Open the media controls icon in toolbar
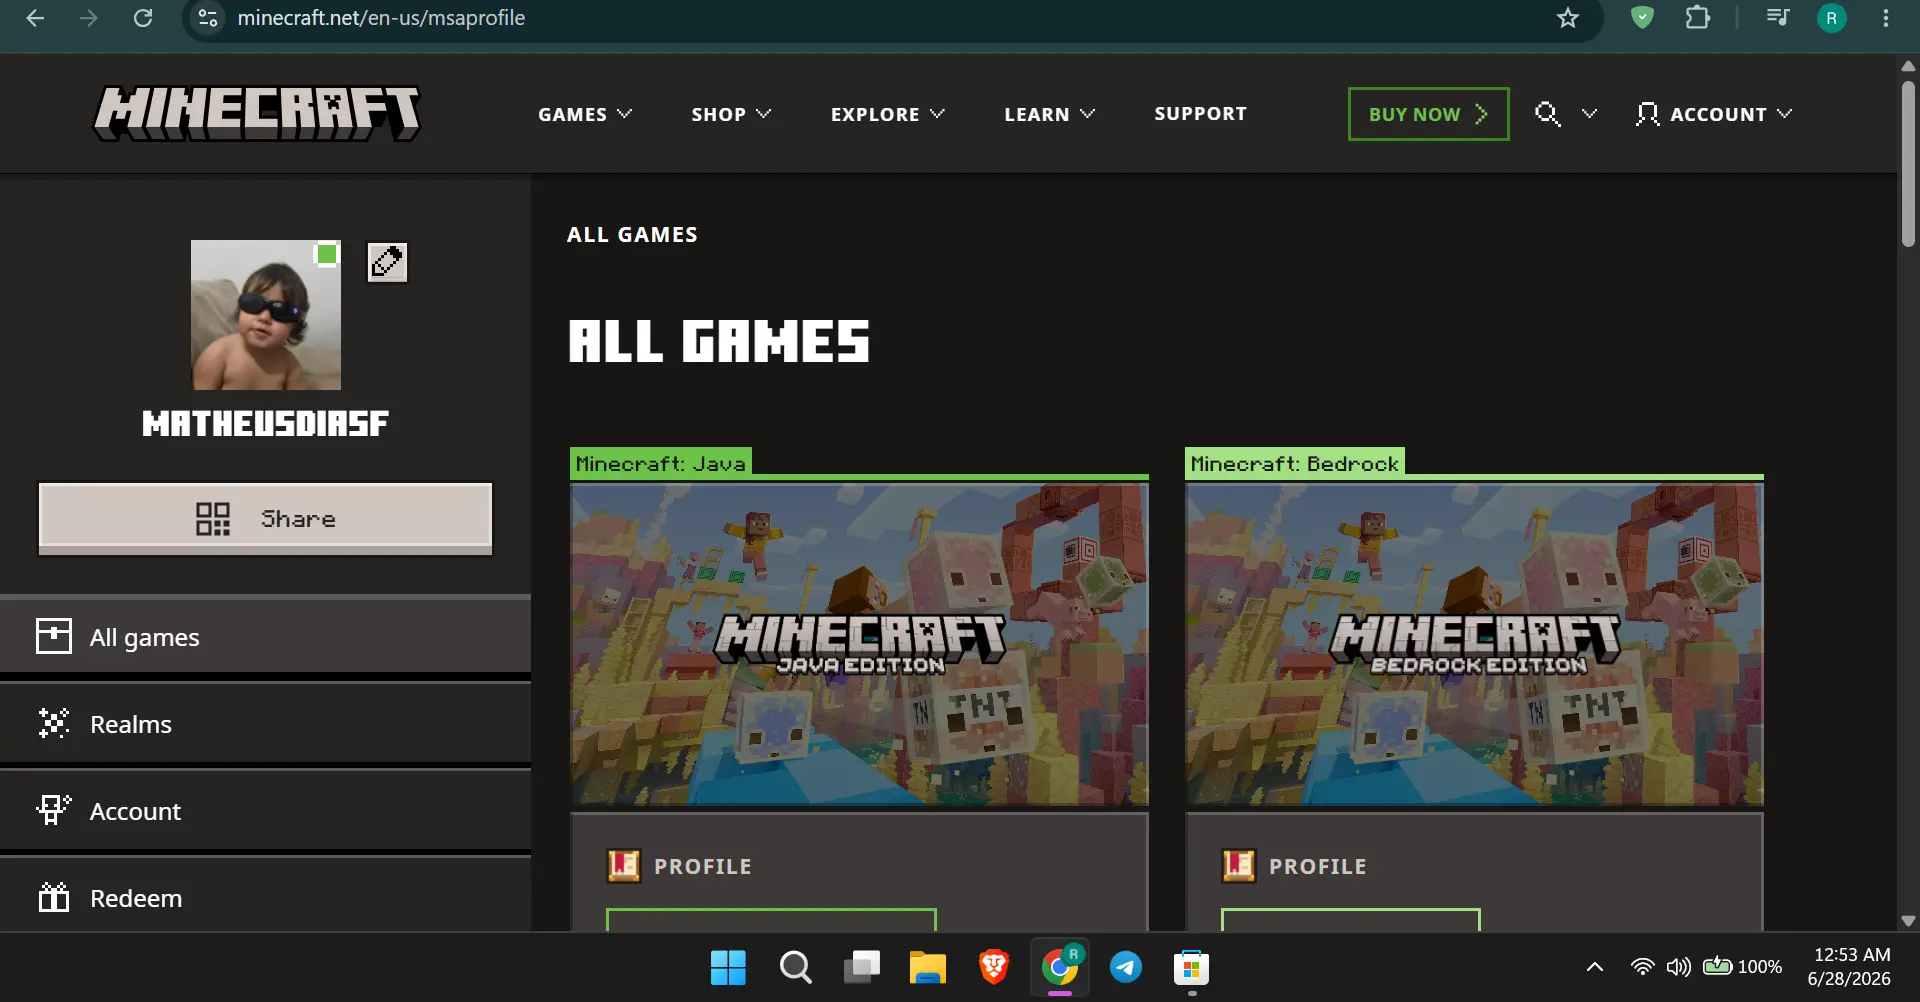This screenshot has width=1920, height=1002. 1778,17
